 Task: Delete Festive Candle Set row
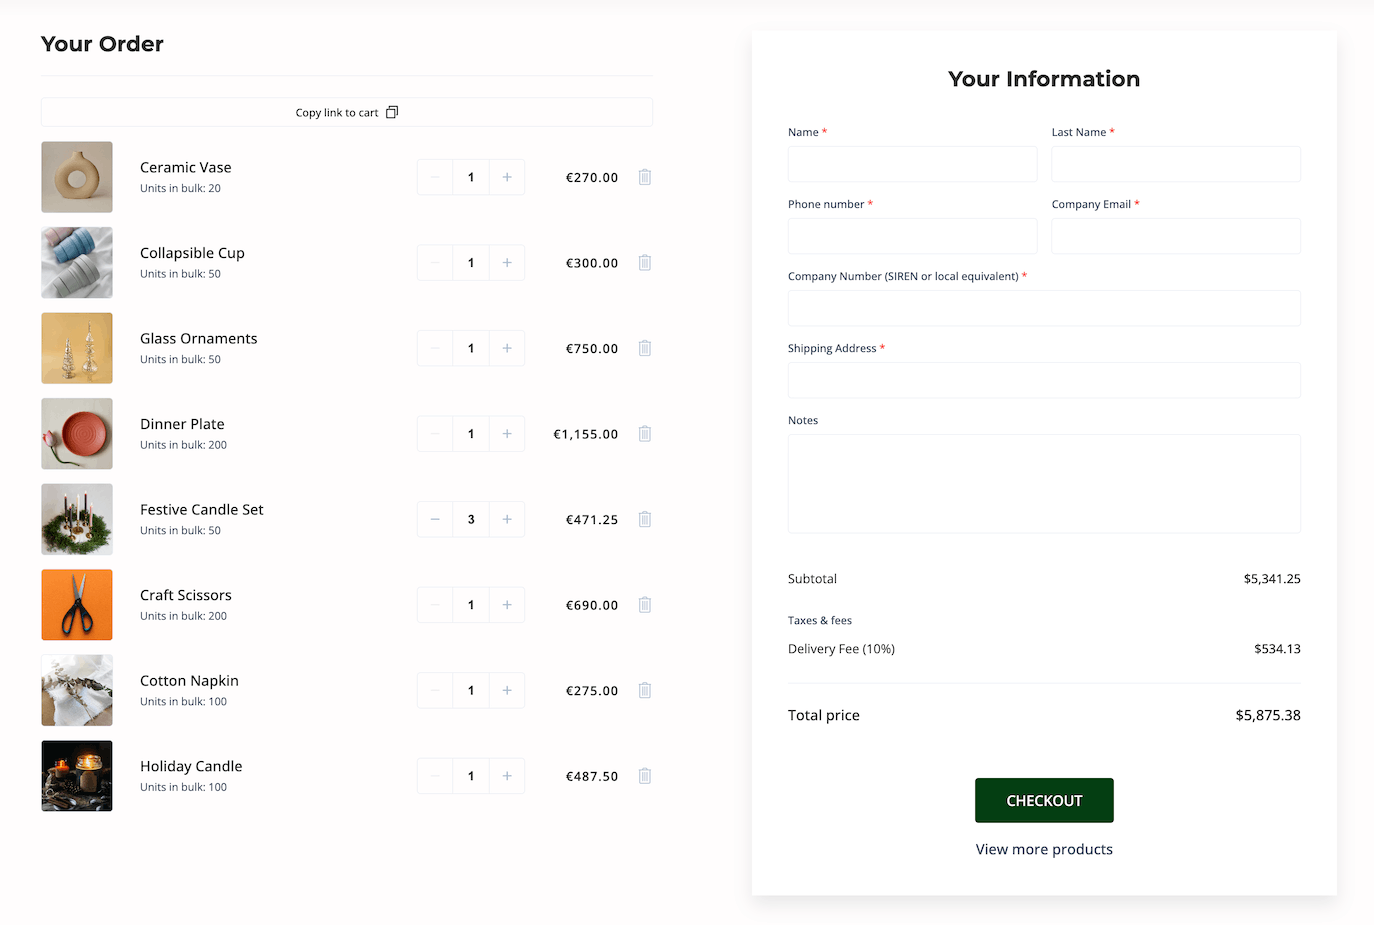[645, 519]
